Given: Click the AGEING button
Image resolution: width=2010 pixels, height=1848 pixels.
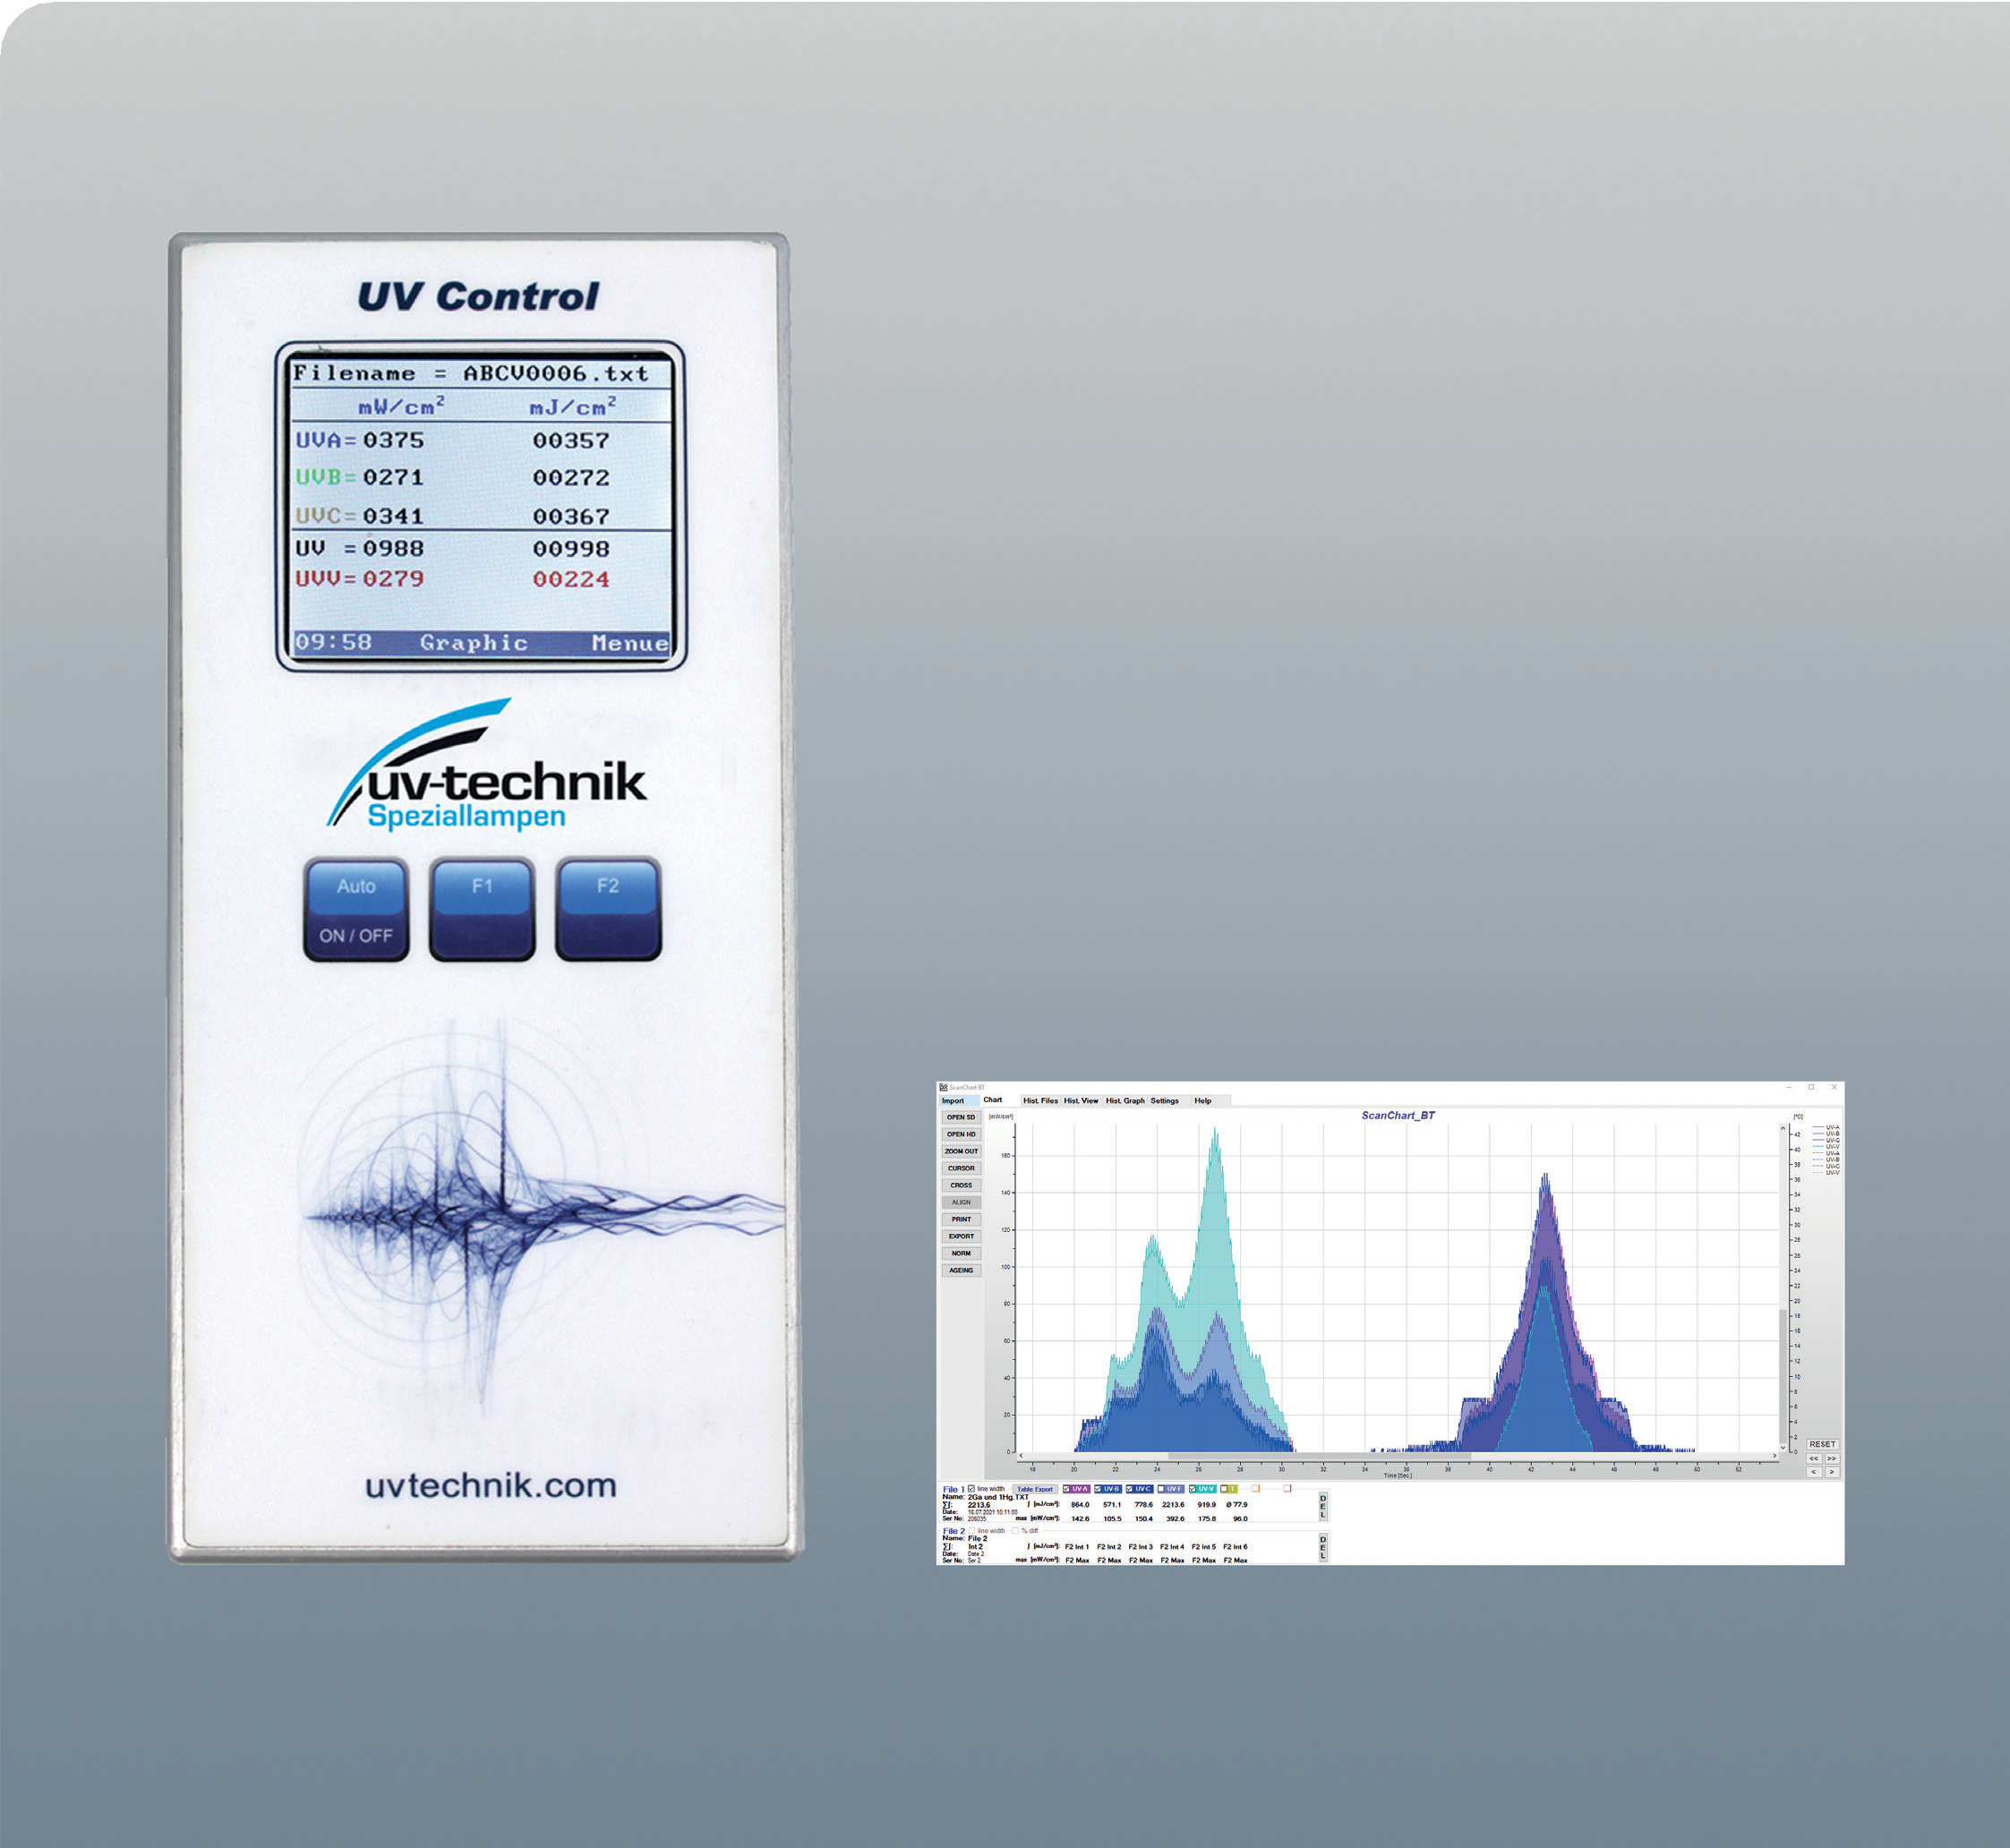Looking at the screenshot, I should coord(961,1270).
